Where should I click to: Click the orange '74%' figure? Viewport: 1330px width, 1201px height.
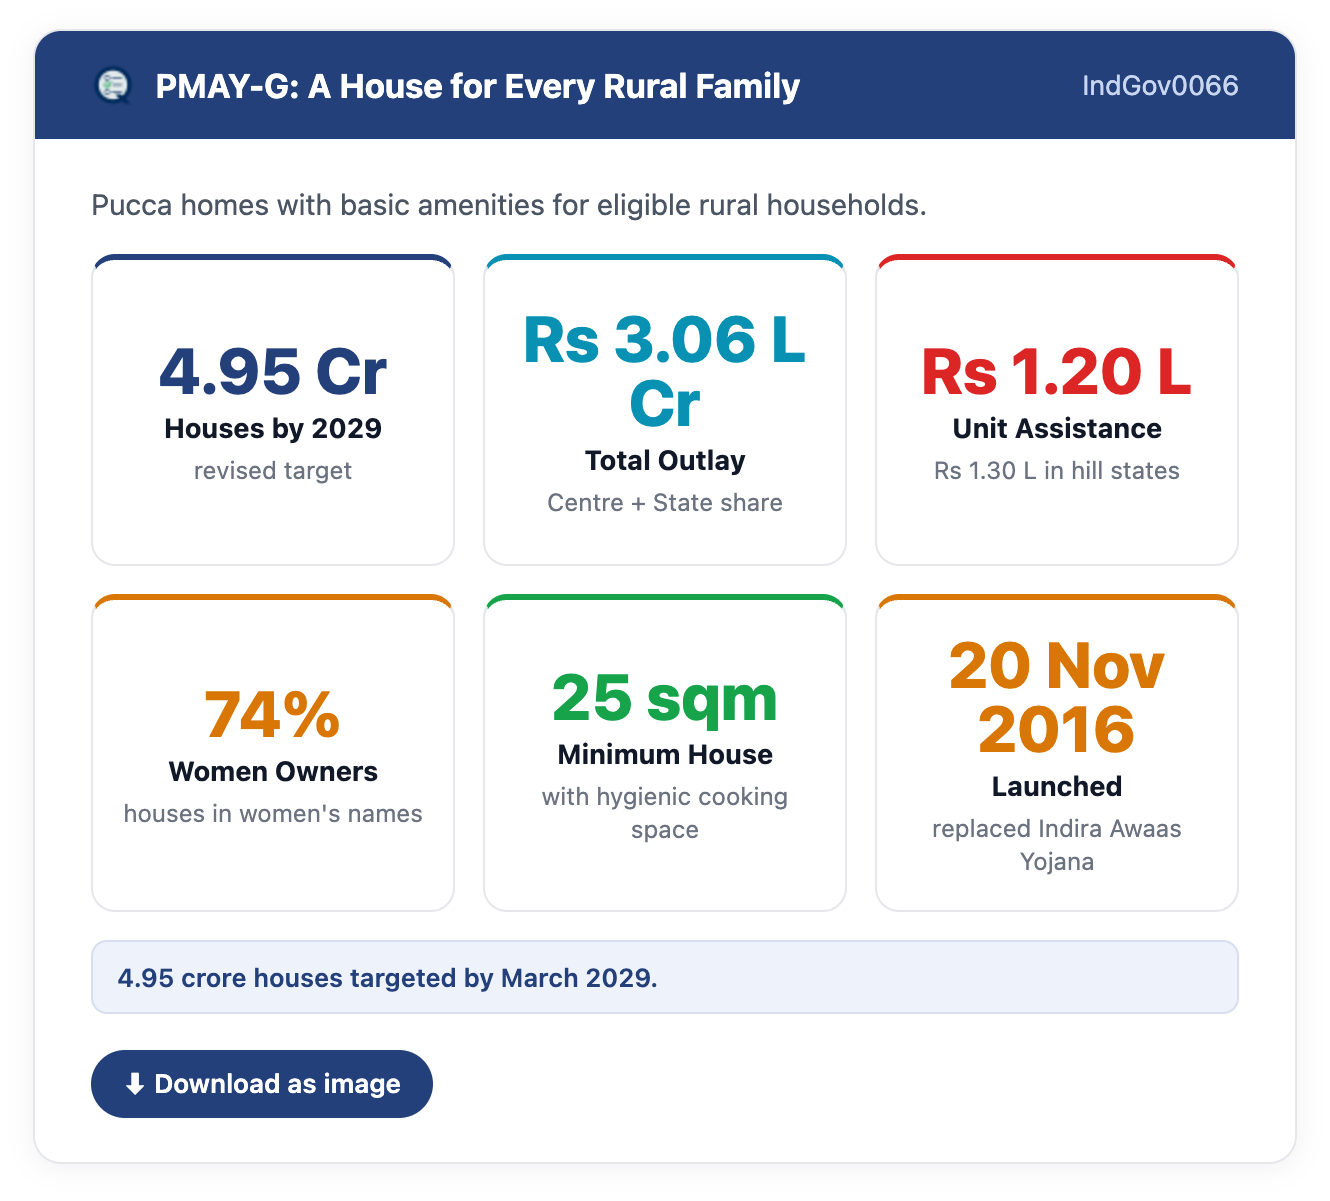tap(273, 716)
